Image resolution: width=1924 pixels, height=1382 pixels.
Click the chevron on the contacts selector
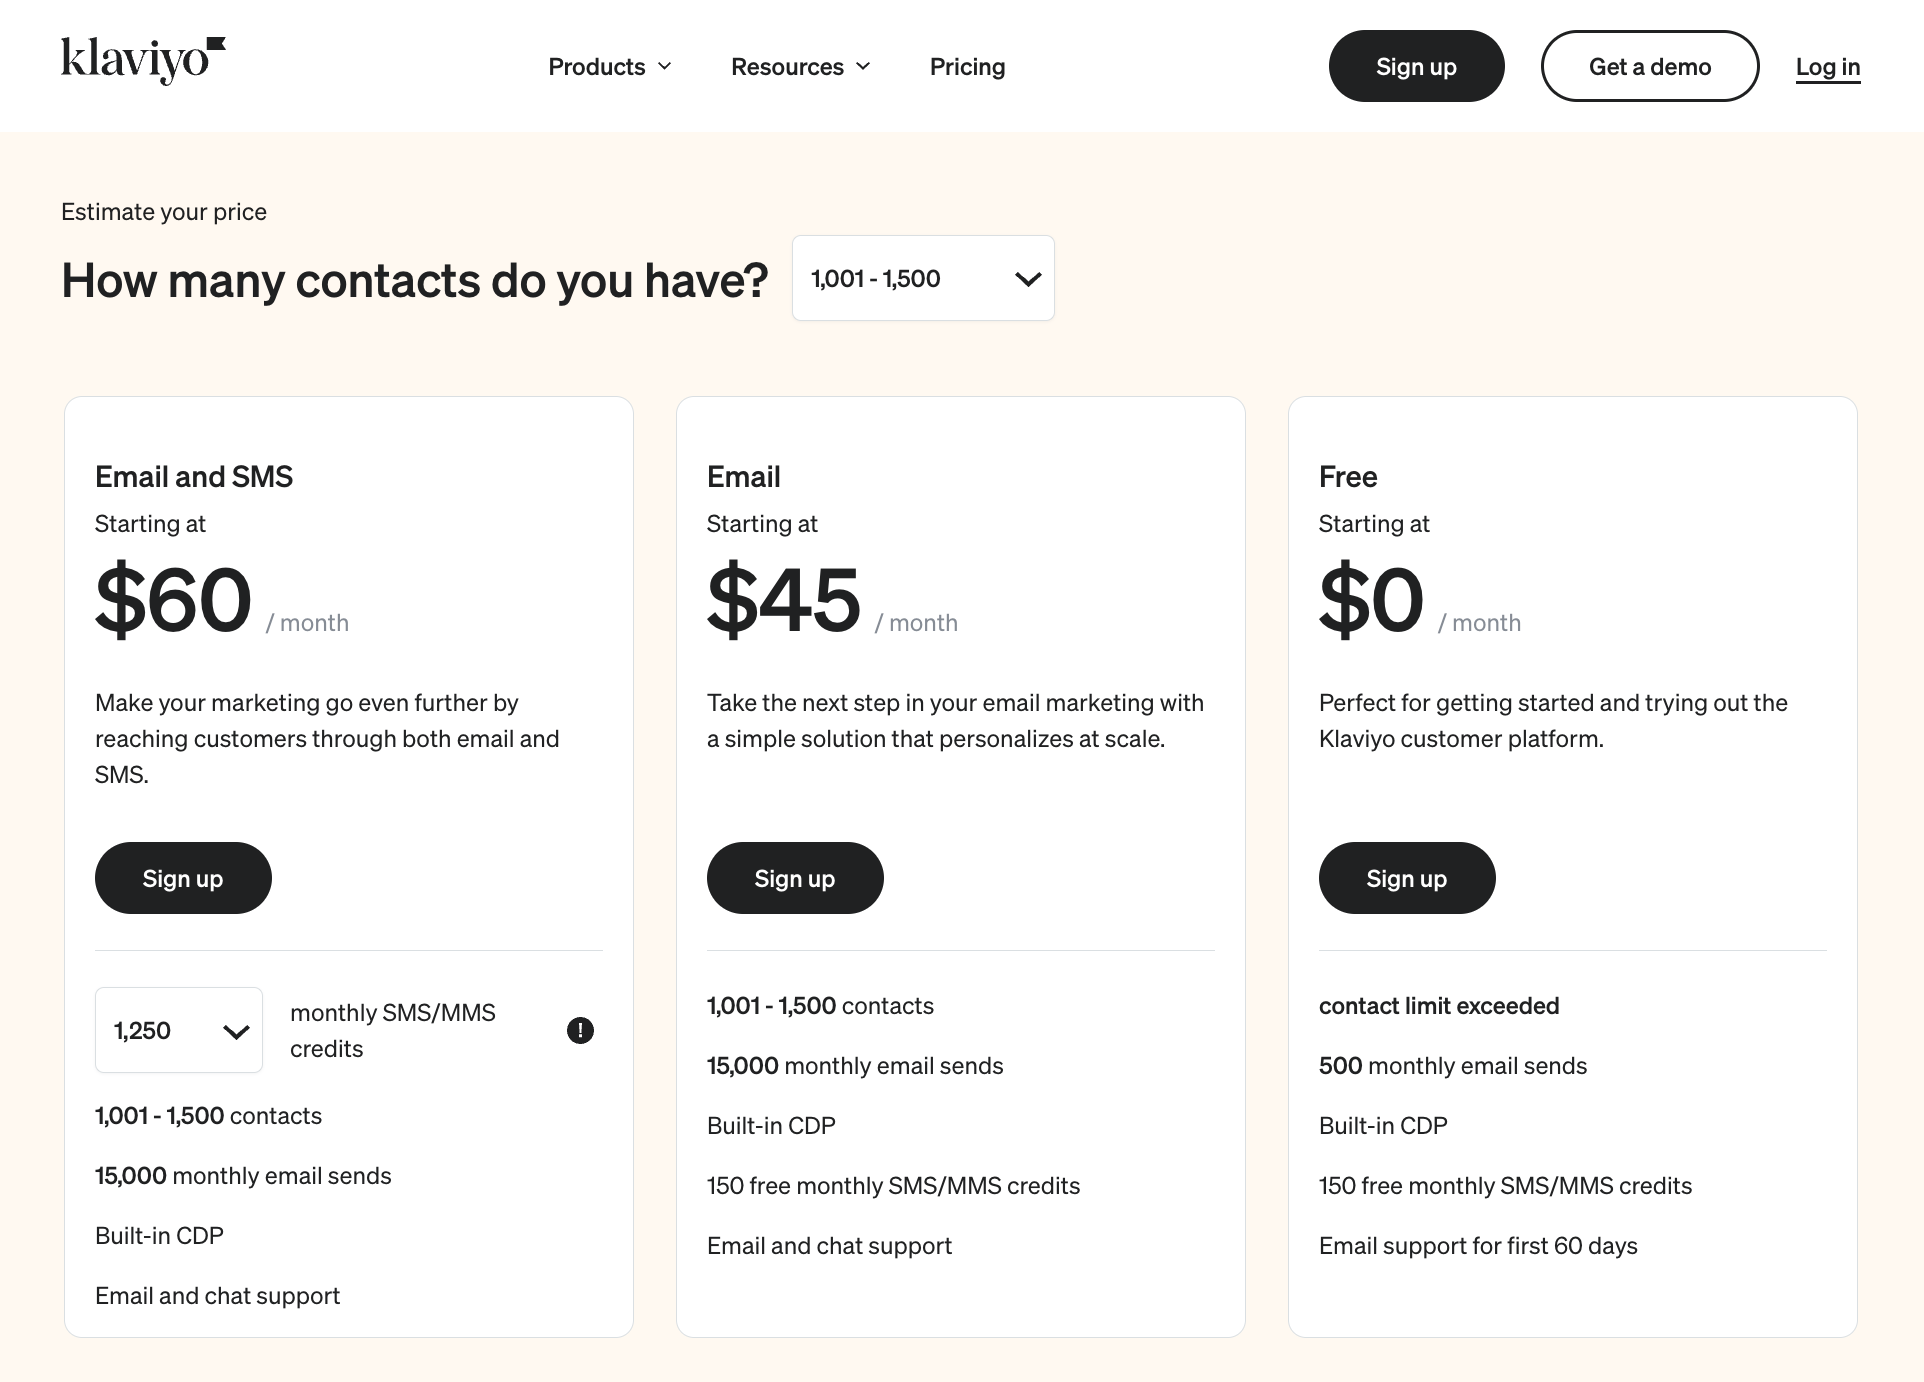(x=1026, y=279)
